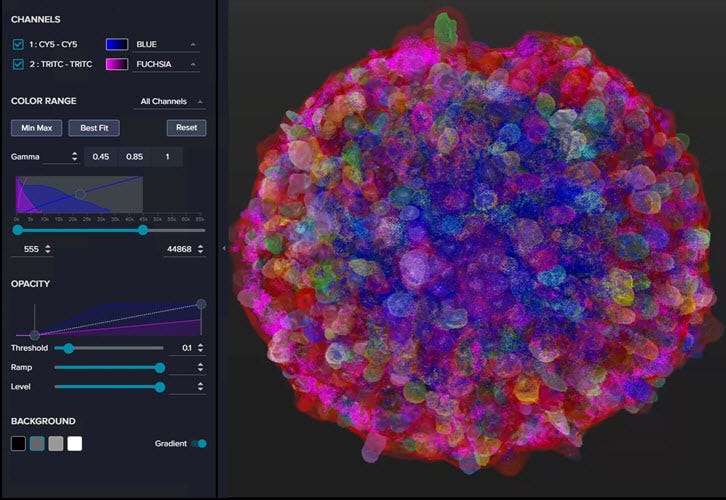The image size is (726, 500).
Task: Click the Gamma value stepper arrows
Action: 74,156
